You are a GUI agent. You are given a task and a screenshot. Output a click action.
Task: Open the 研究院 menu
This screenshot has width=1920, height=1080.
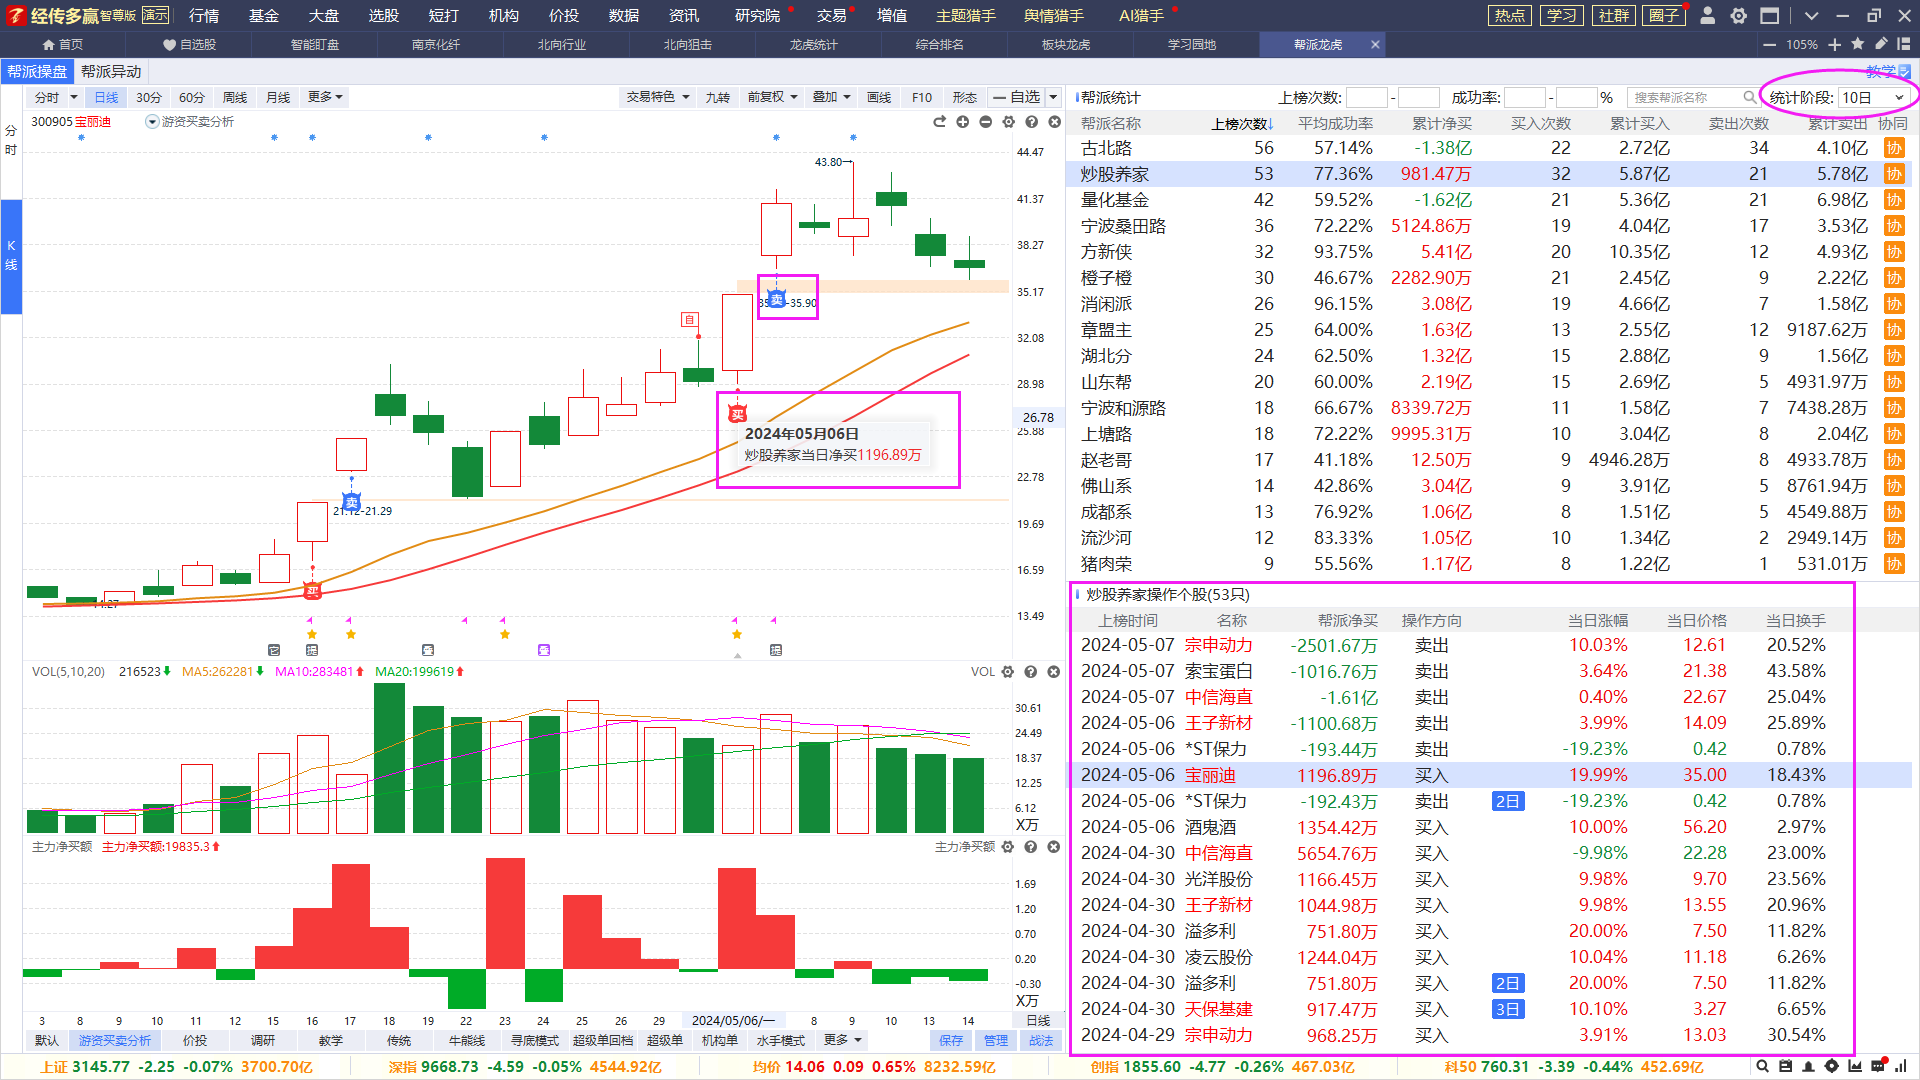[x=757, y=15]
